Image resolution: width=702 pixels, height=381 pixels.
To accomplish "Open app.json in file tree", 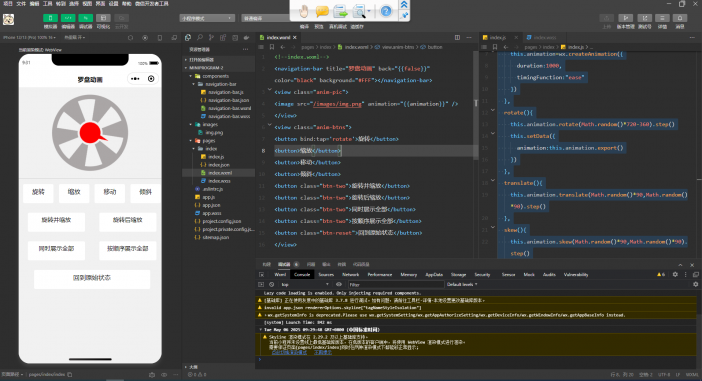I will pos(211,205).
